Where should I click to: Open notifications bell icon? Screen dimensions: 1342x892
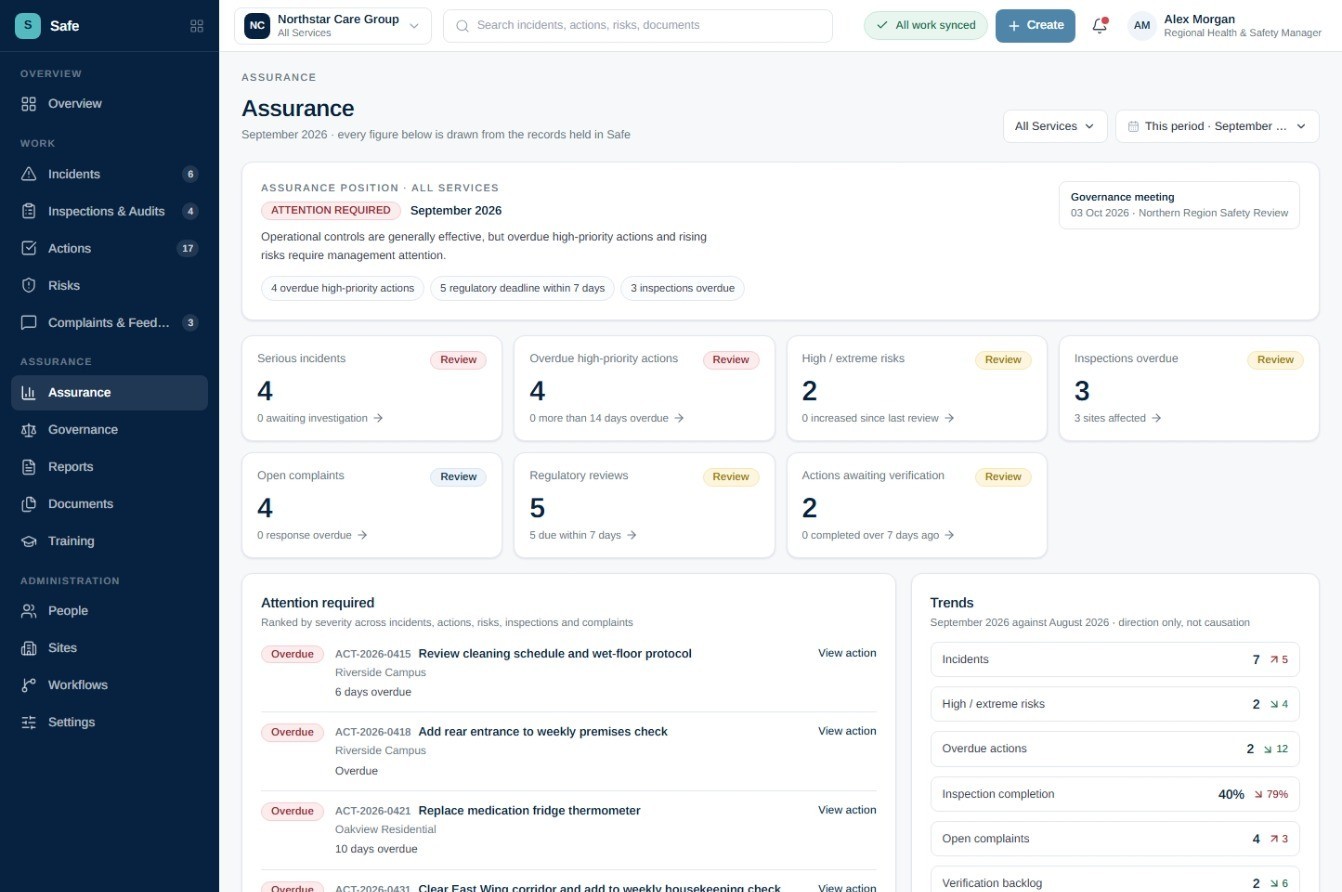pyautogui.click(x=1100, y=26)
